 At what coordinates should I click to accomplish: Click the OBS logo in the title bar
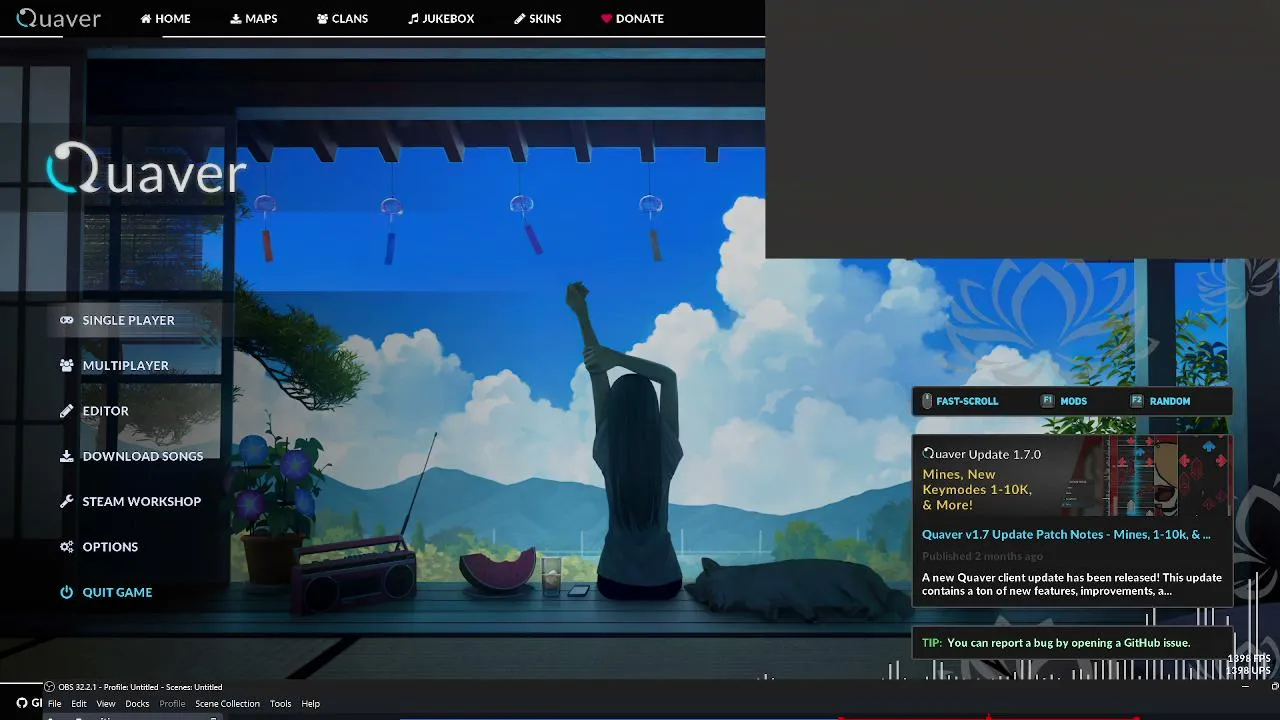pos(49,687)
